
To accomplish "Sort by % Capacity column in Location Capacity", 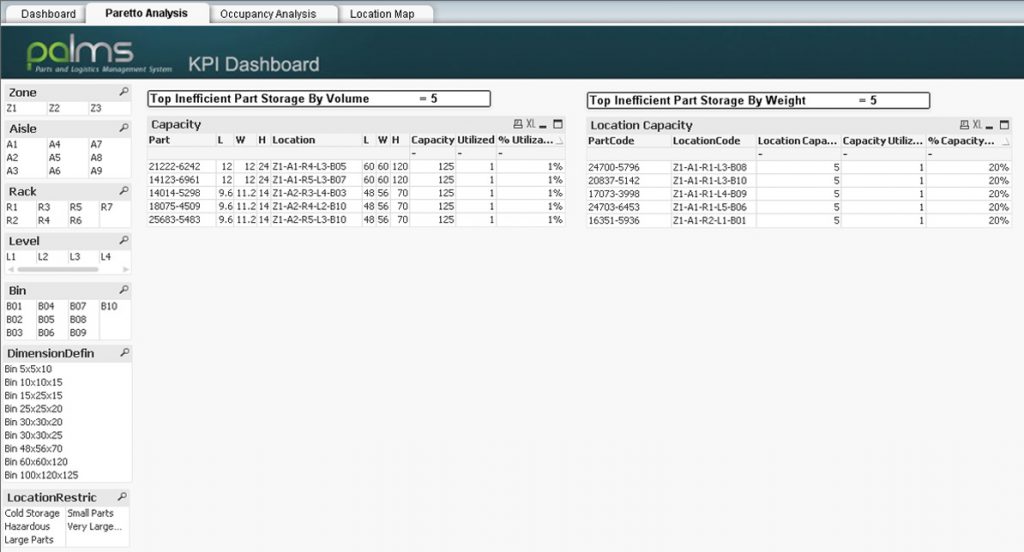I will [964, 141].
